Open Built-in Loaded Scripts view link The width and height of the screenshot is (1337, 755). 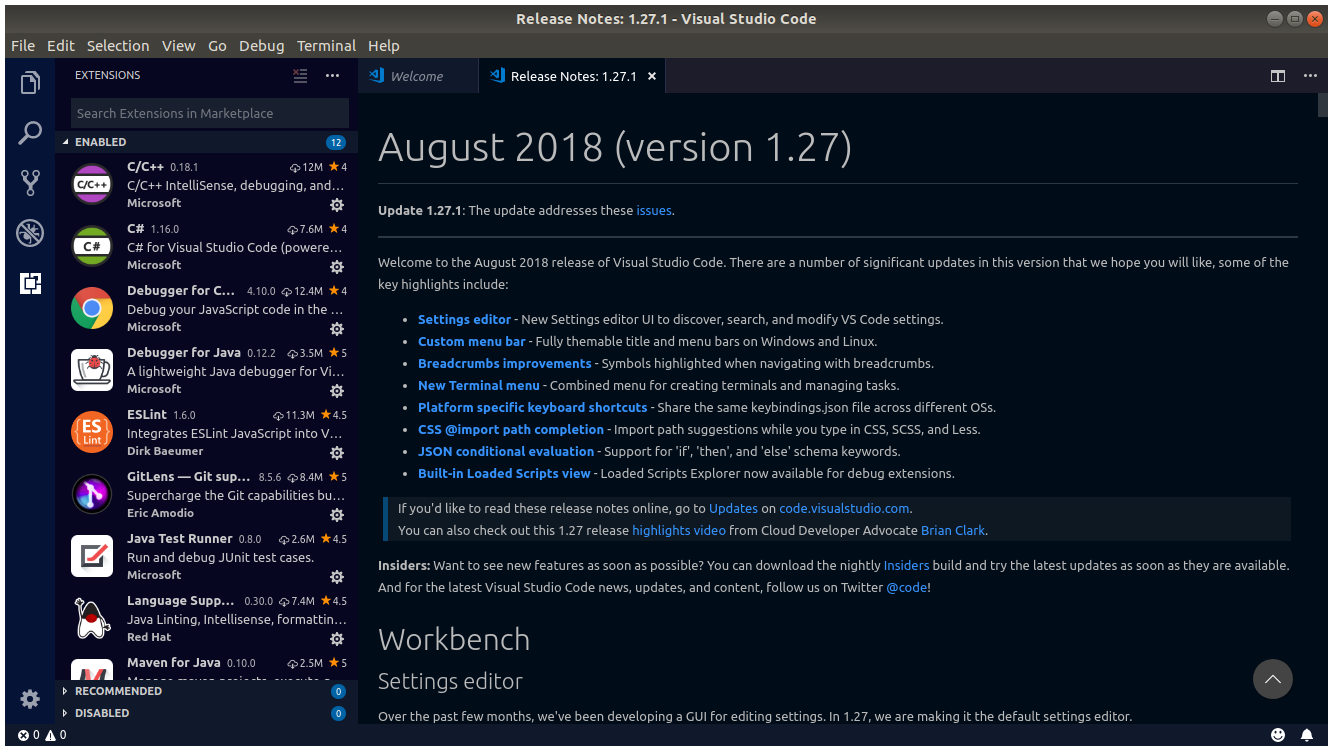pyautogui.click(x=504, y=474)
